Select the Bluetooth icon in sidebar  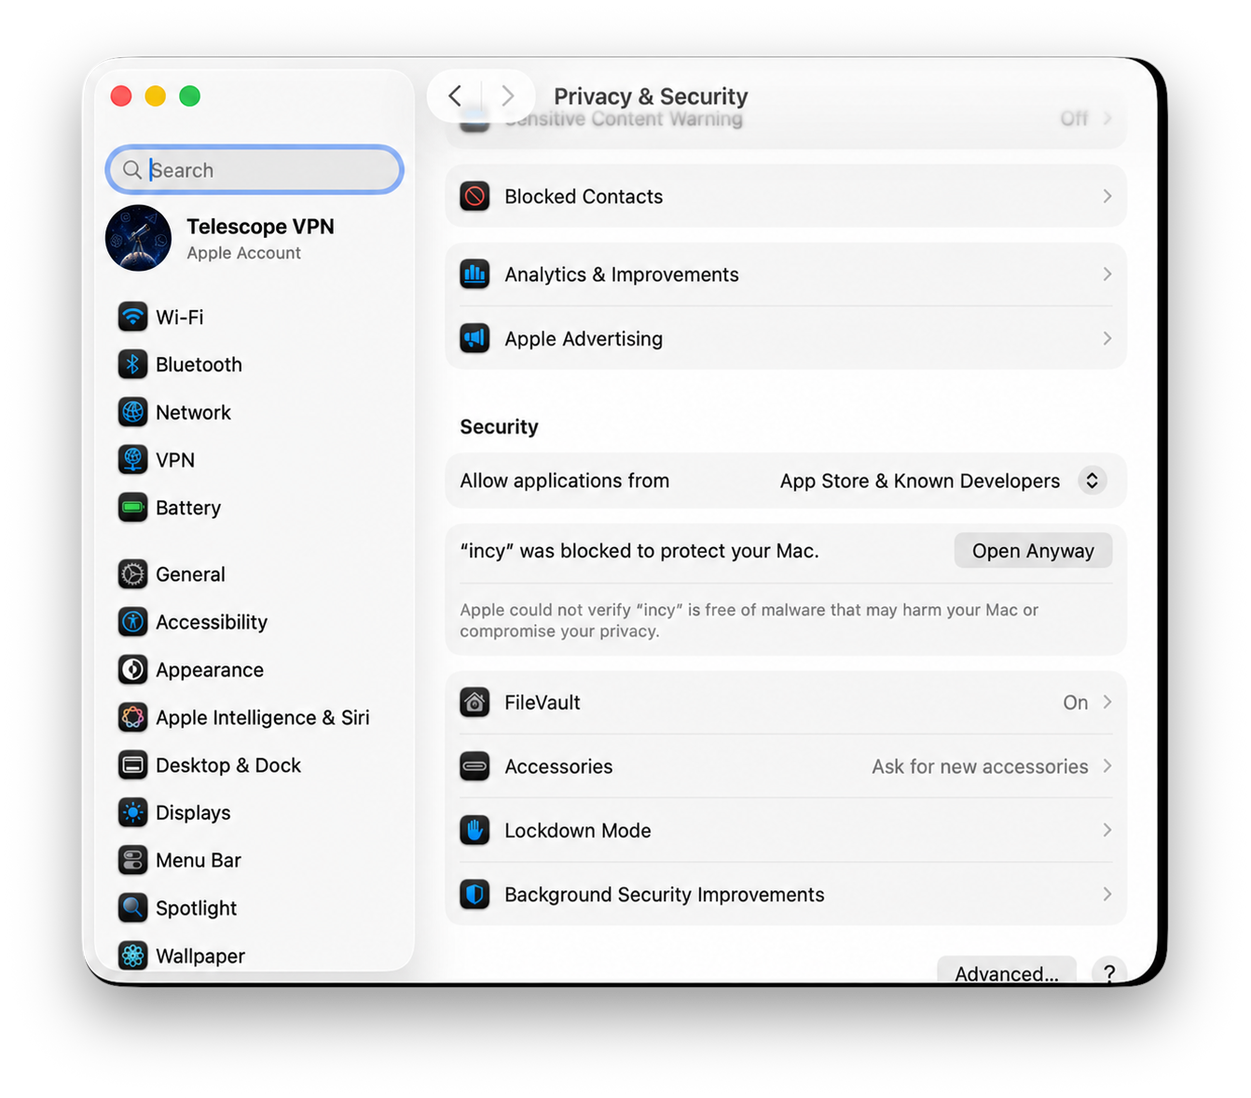click(133, 365)
